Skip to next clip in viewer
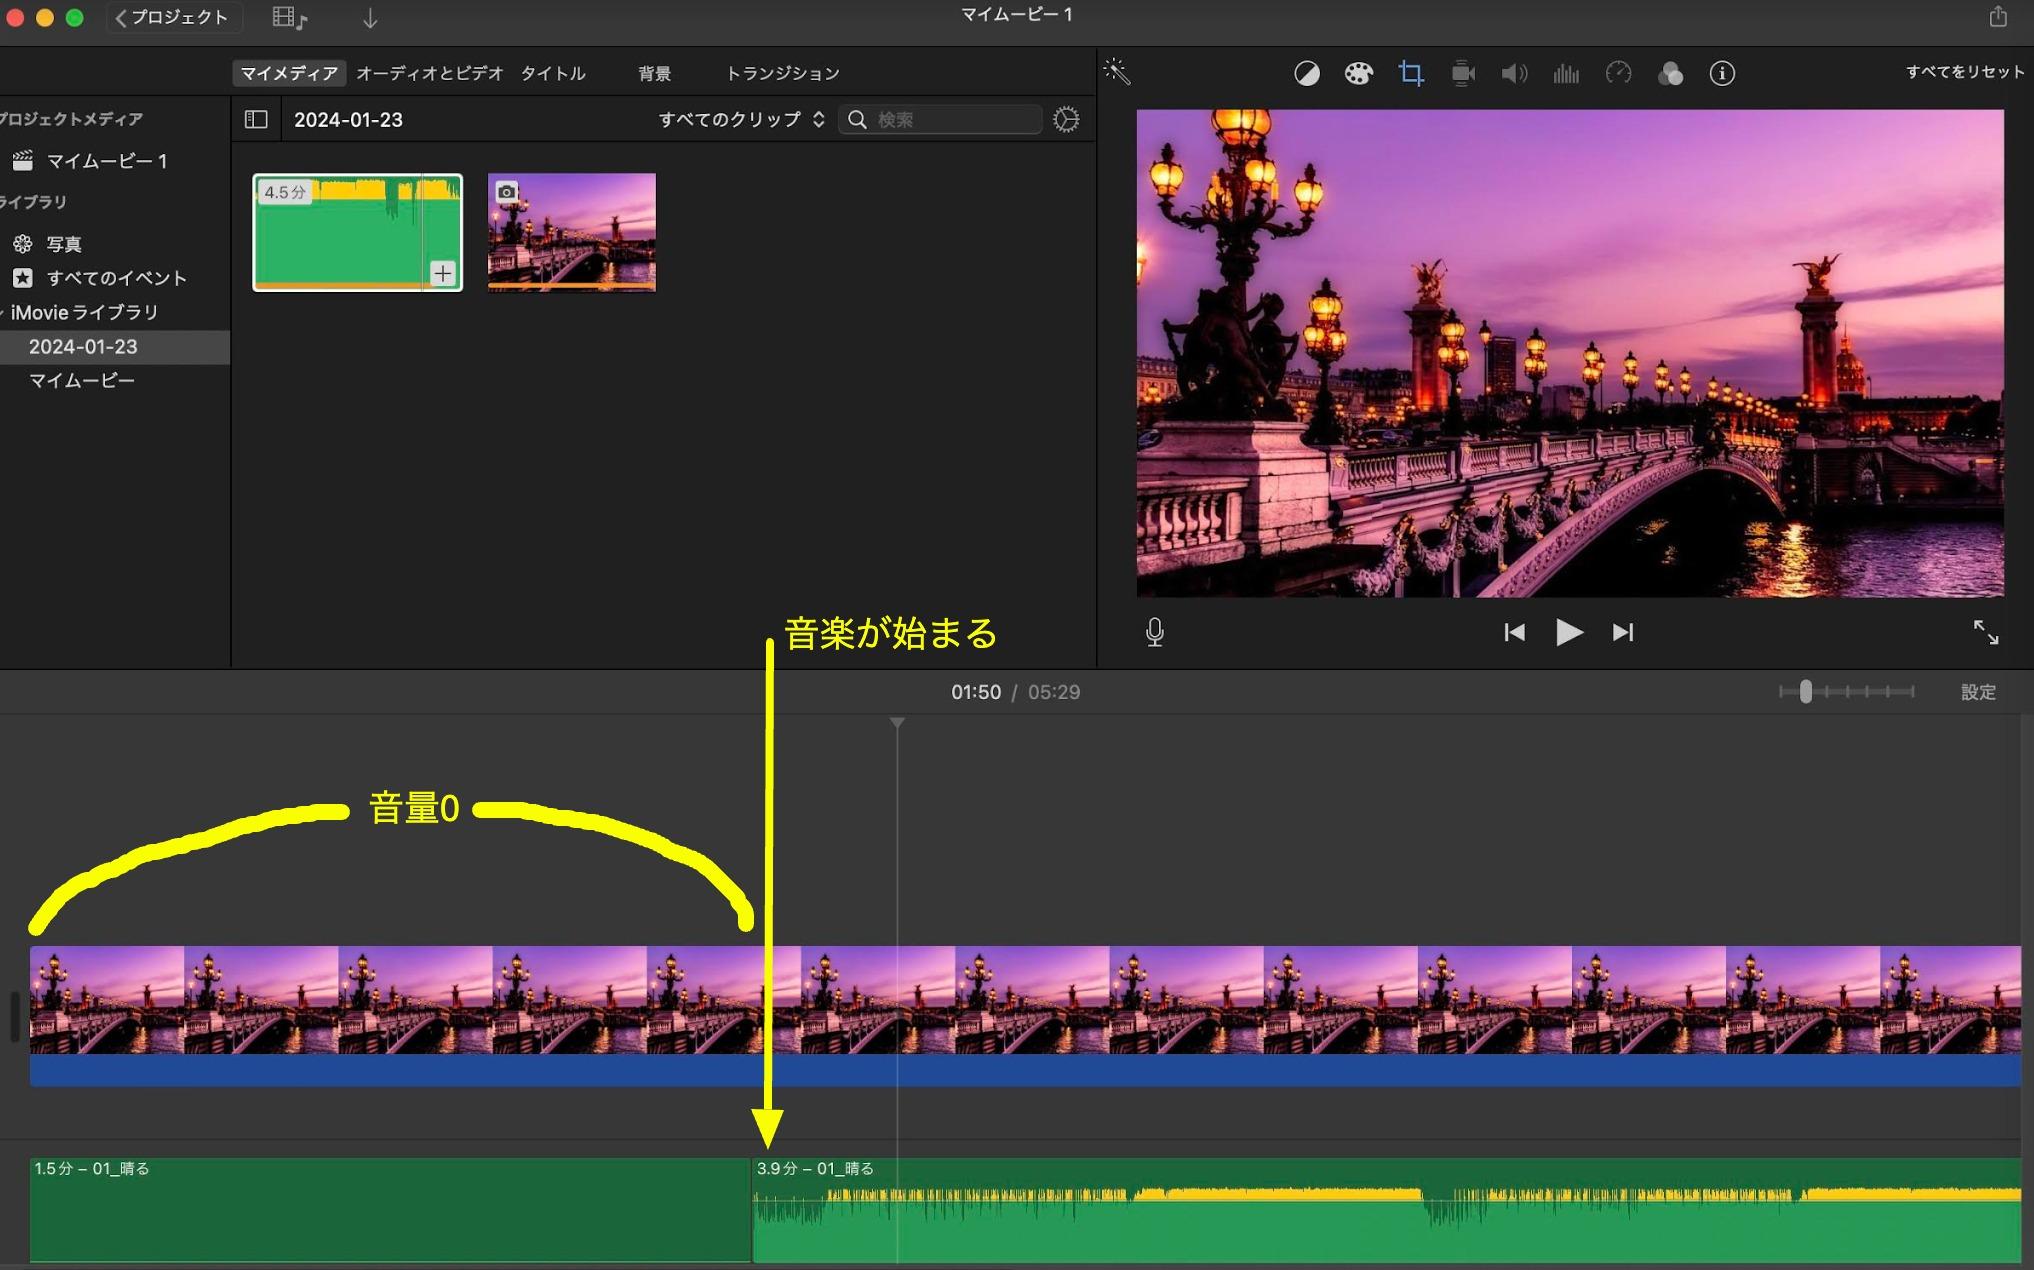 pyautogui.click(x=1623, y=632)
